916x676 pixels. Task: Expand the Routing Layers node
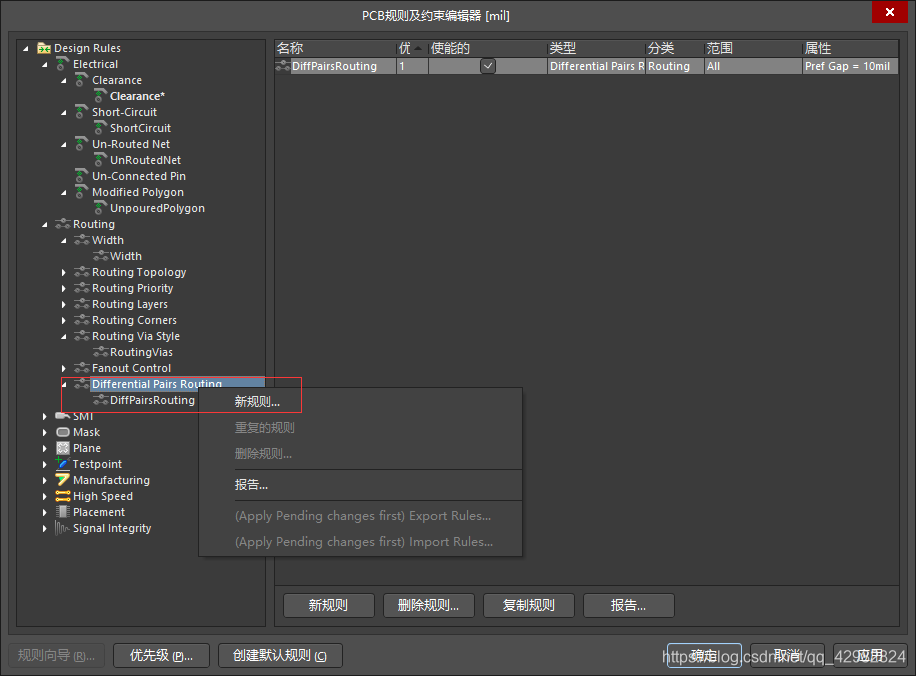tap(64, 304)
